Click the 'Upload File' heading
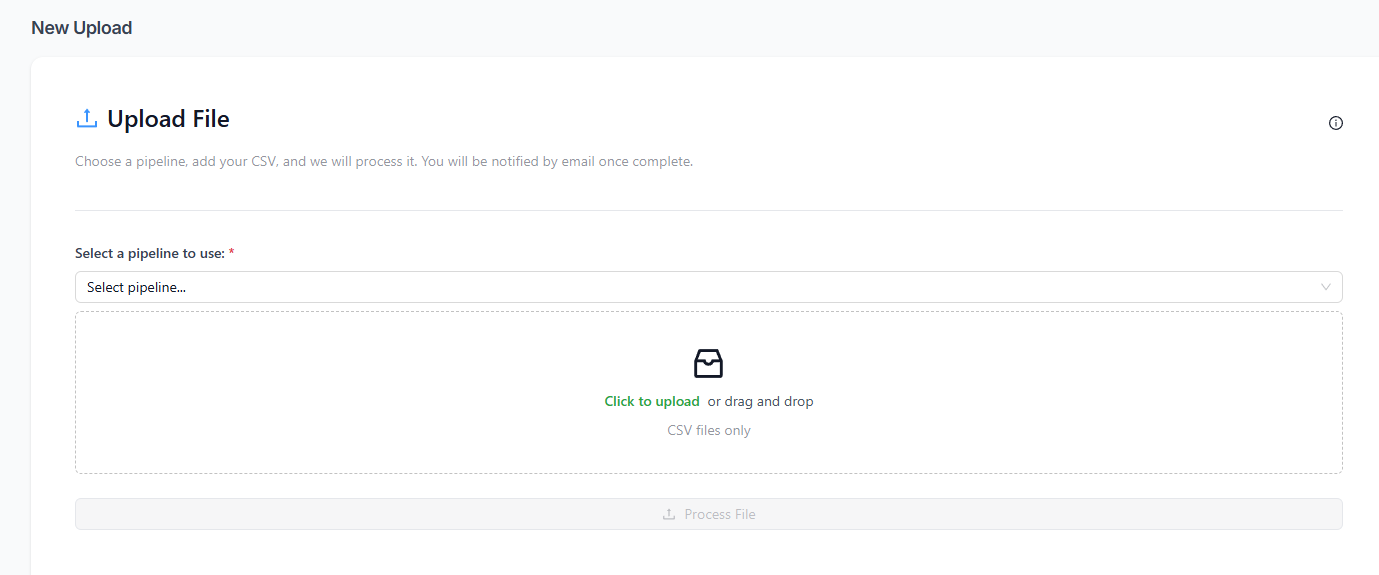The height and width of the screenshot is (575, 1379). click(x=168, y=119)
